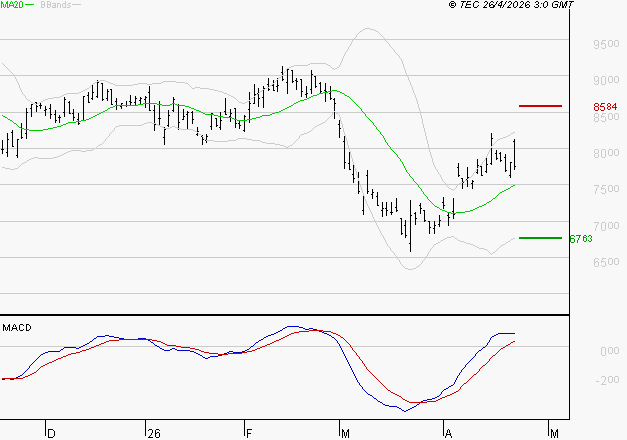Viewport: 627px width, 440px height.
Task: Click the red 8584 resistance label
Action: point(605,107)
